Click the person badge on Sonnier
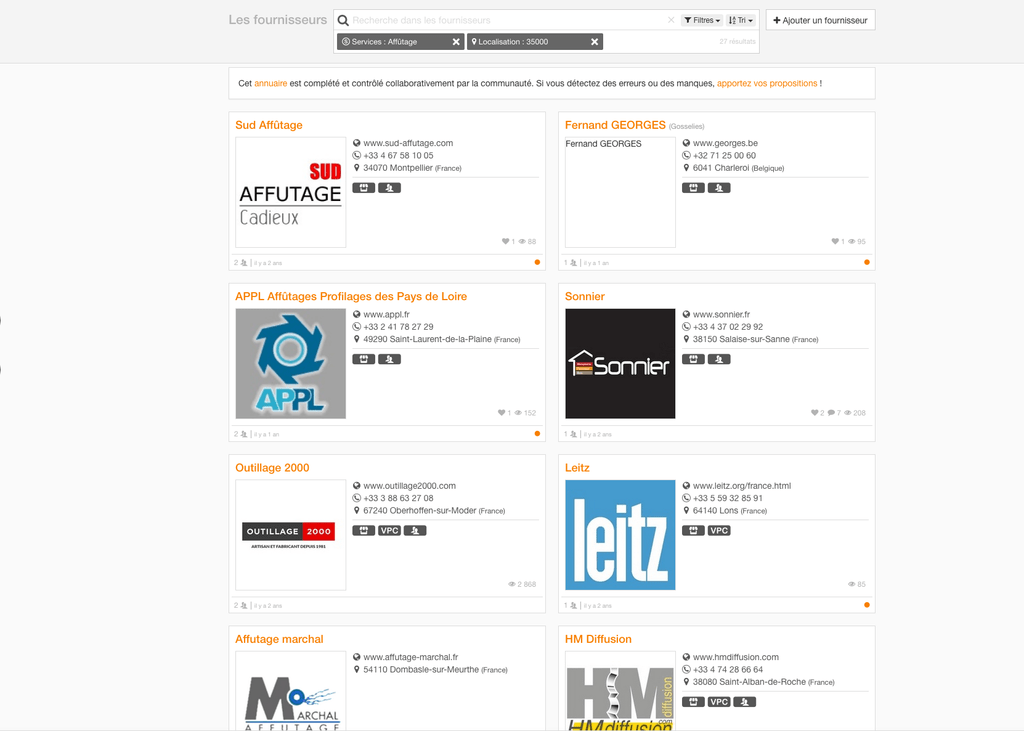The image size is (1024, 731). pos(719,359)
